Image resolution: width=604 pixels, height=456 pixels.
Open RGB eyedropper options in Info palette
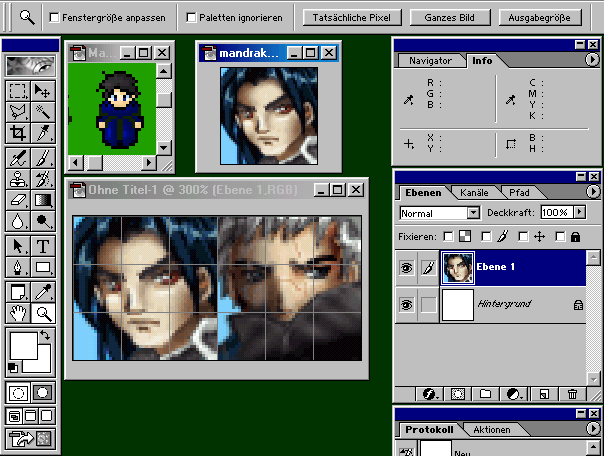click(409, 100)
